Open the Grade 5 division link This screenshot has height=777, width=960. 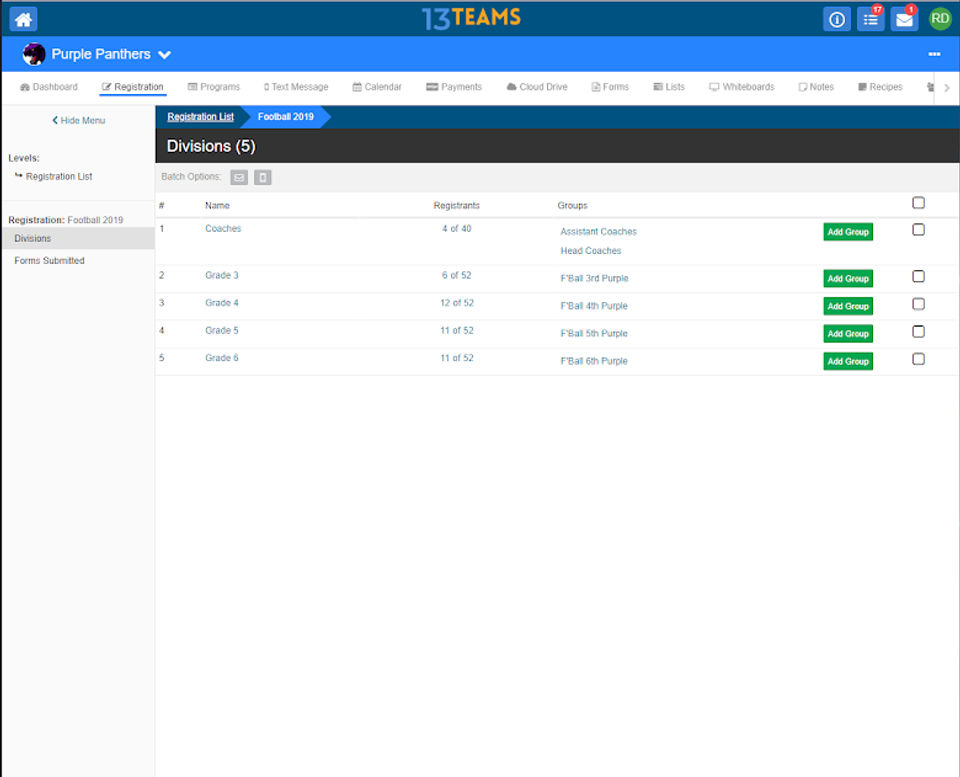222,330
